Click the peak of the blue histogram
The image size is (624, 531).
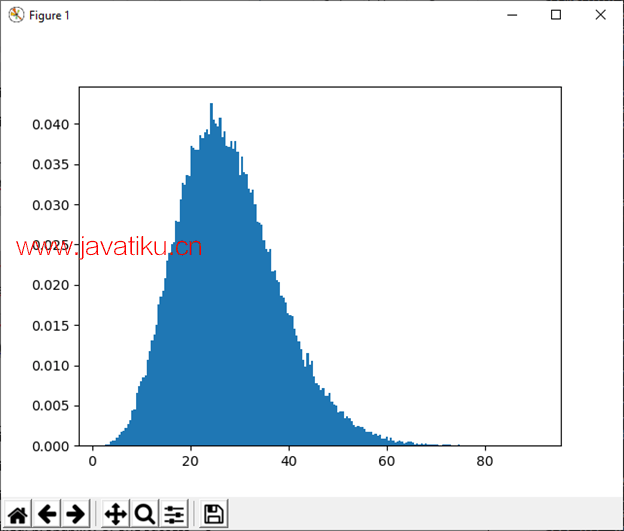point(211,105)
